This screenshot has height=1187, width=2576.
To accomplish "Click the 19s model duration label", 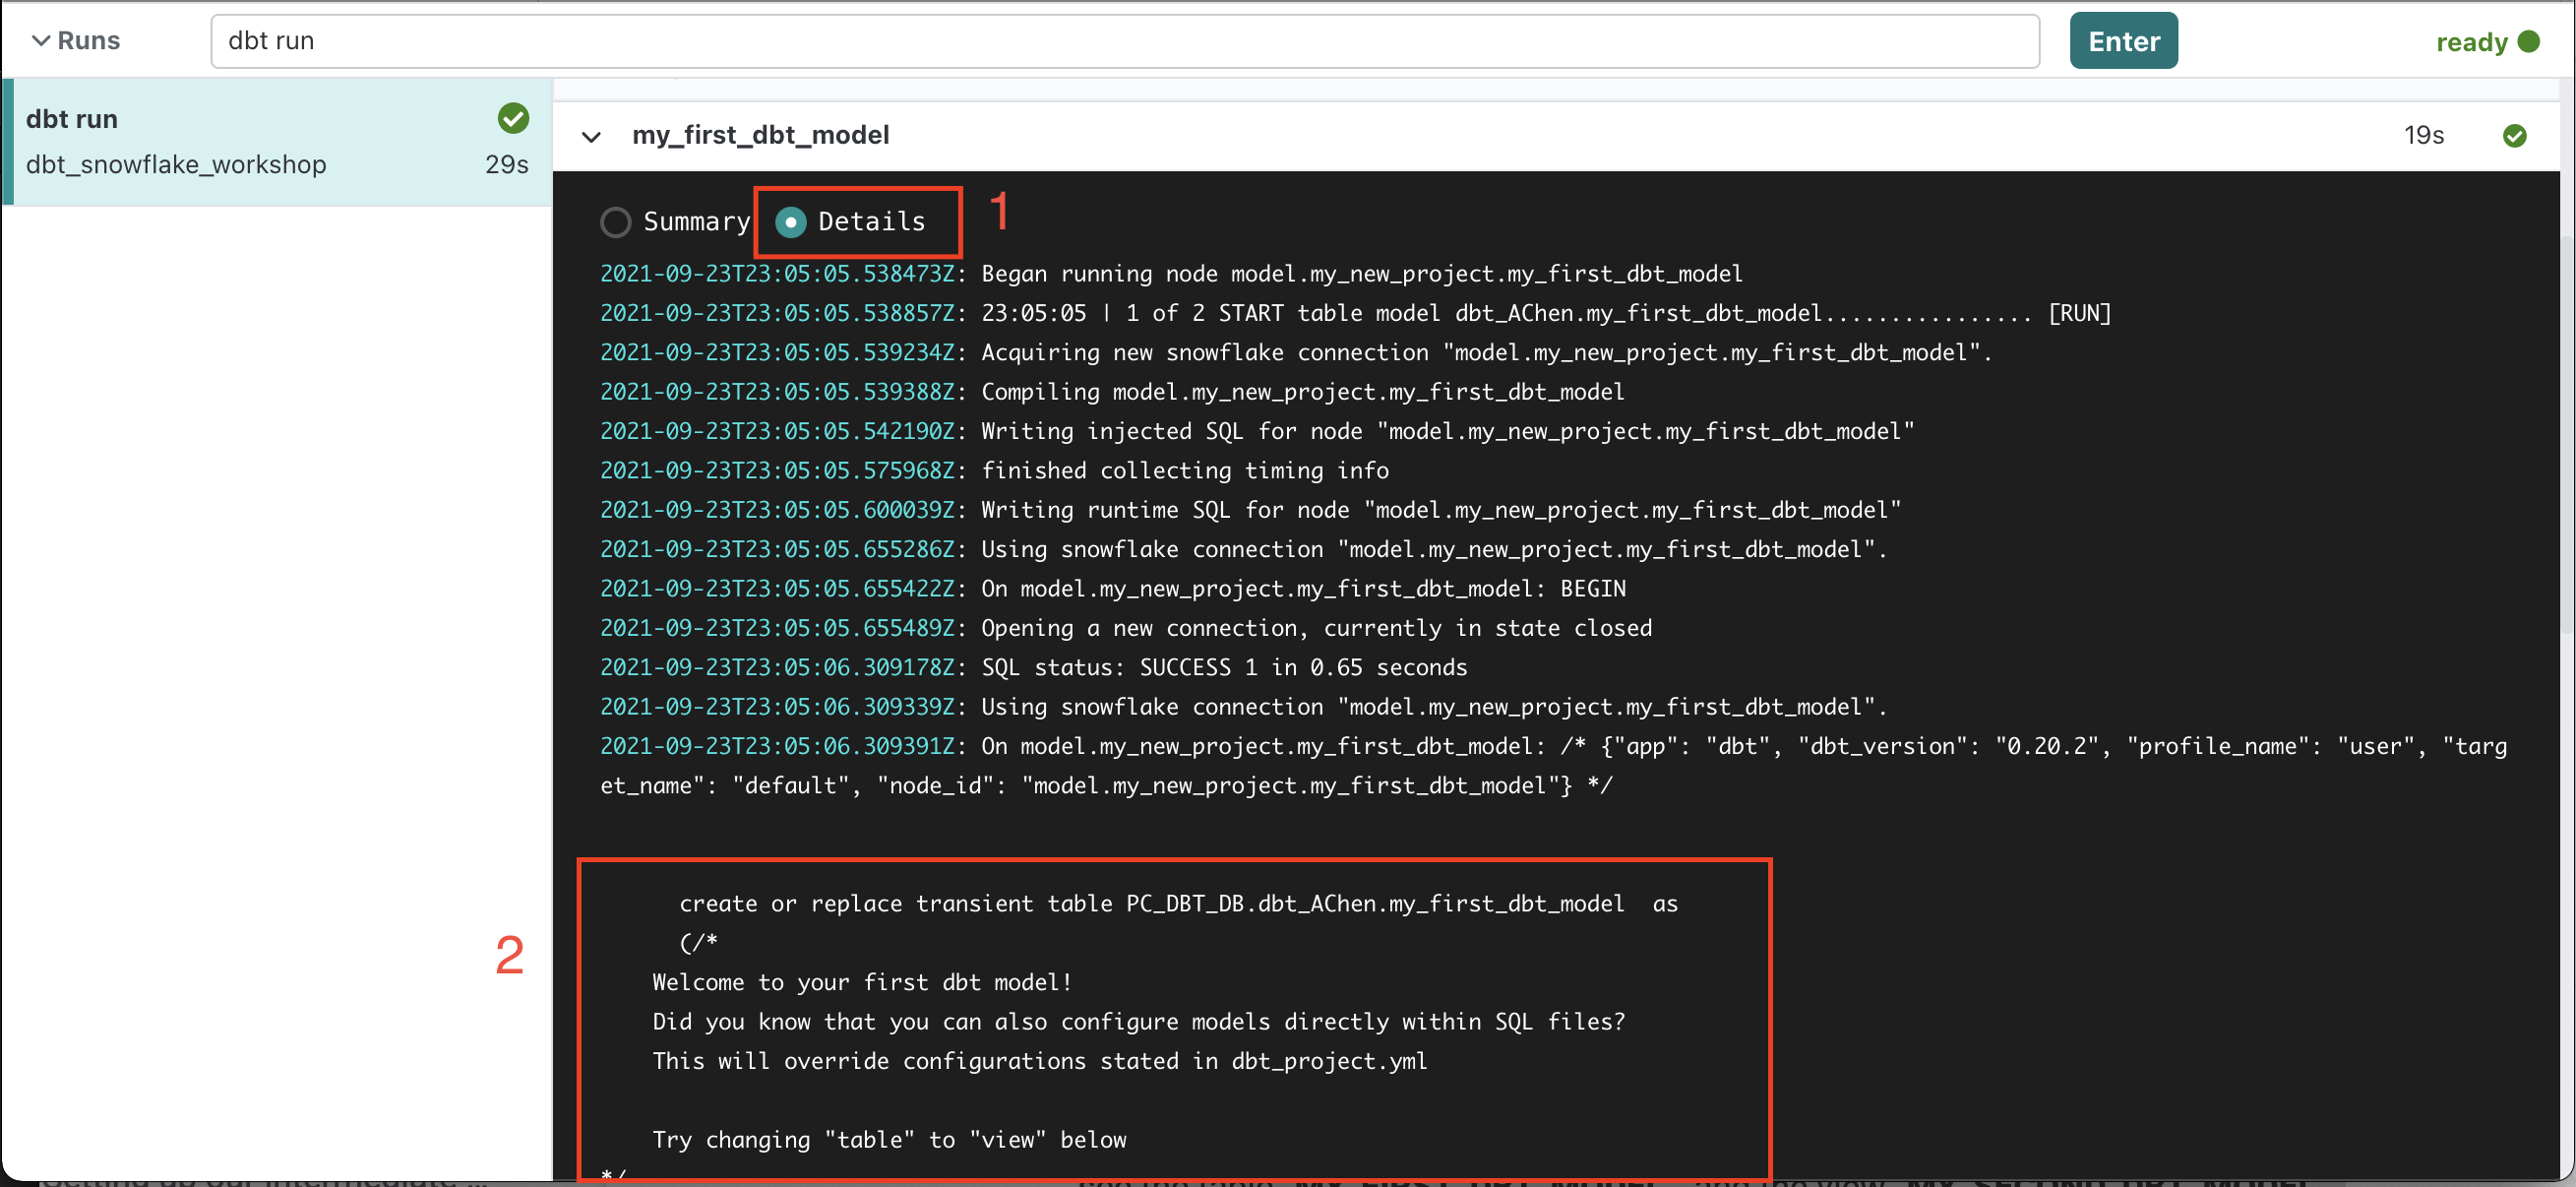I will point(2423,135).
